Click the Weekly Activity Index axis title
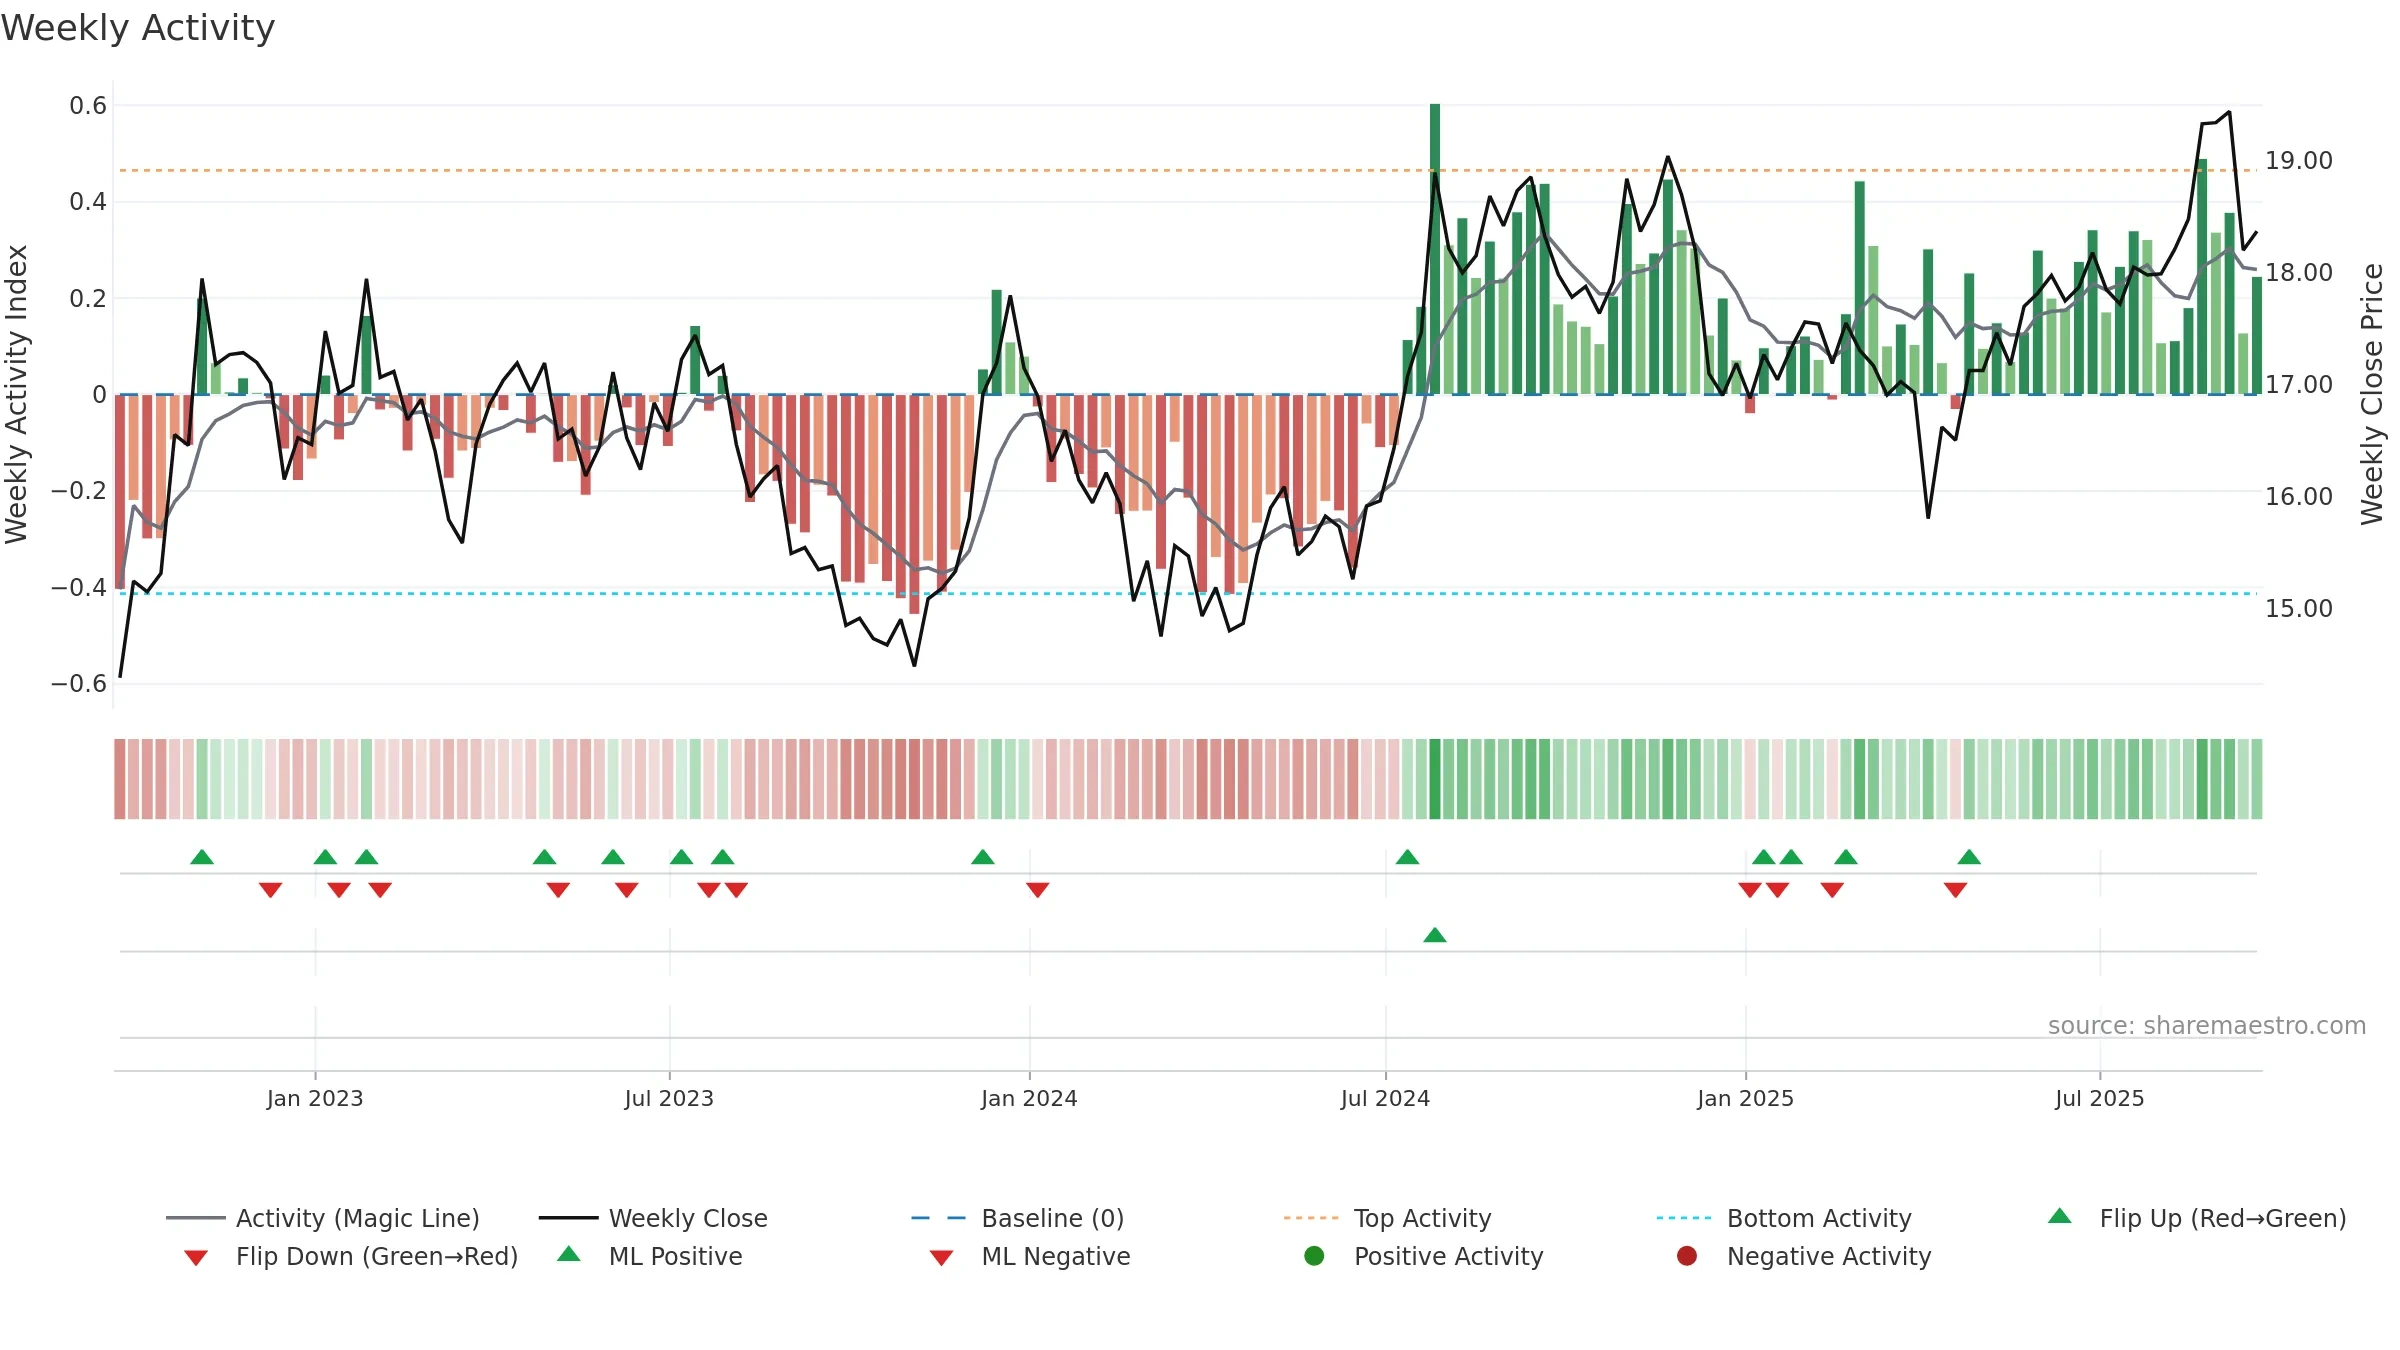2400x1350 pixels. point(17,394)
